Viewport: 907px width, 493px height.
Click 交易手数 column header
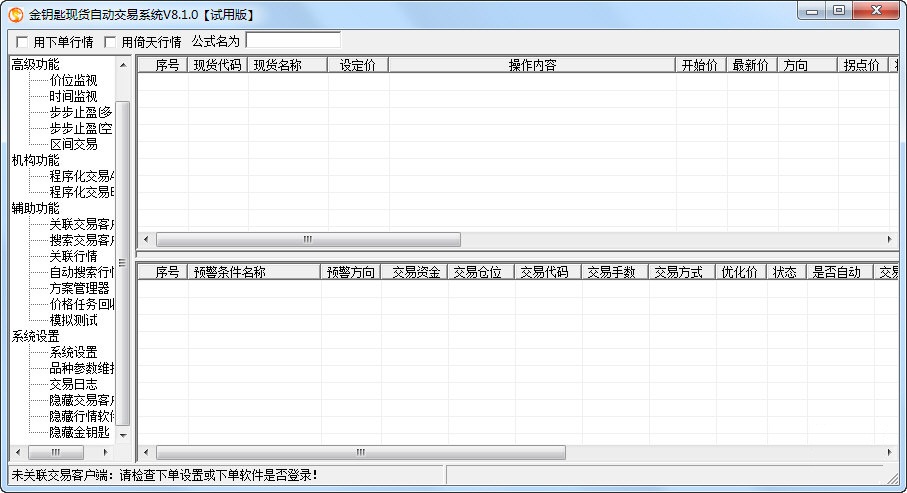[x=615, y=272]
